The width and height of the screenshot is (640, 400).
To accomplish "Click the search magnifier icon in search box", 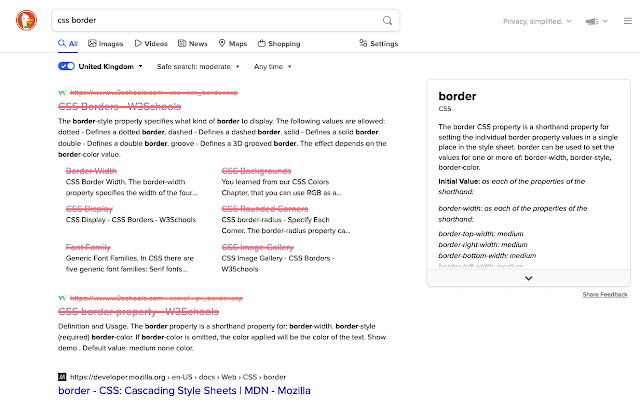I will tap(387, 20).
